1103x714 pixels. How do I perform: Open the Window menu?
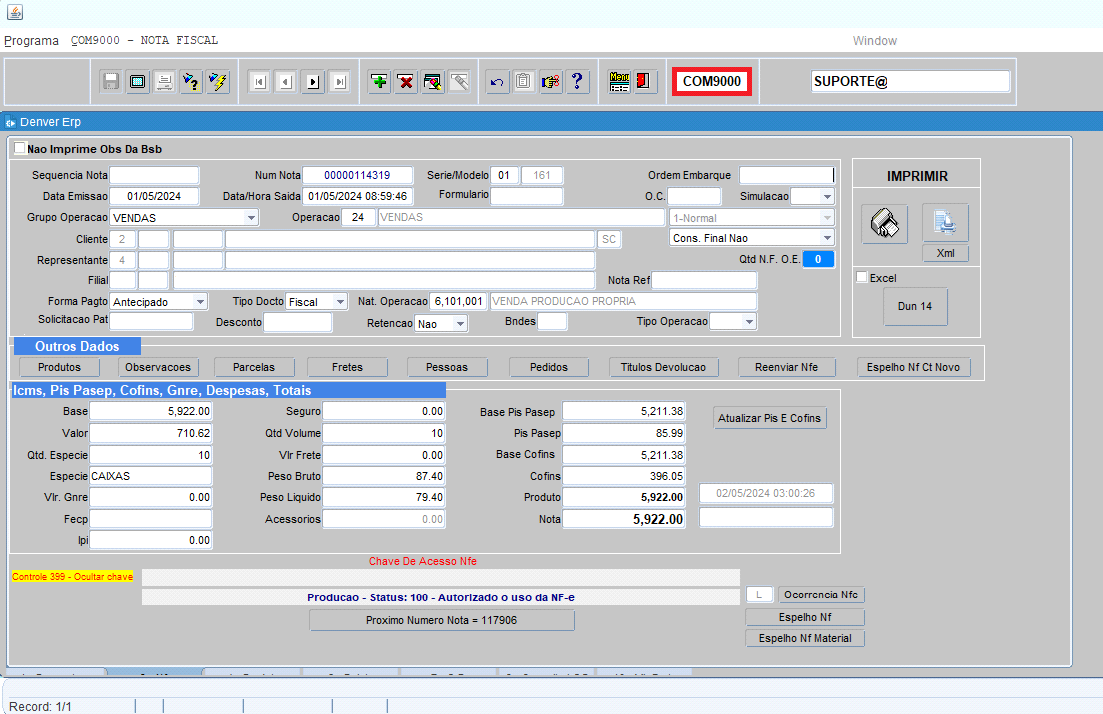tap(874, 41)
